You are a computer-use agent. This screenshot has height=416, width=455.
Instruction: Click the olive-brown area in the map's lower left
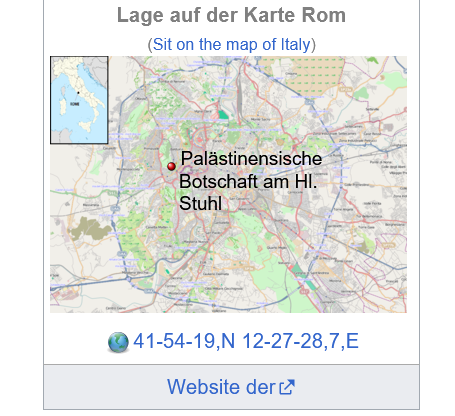(x=89, y=228)
